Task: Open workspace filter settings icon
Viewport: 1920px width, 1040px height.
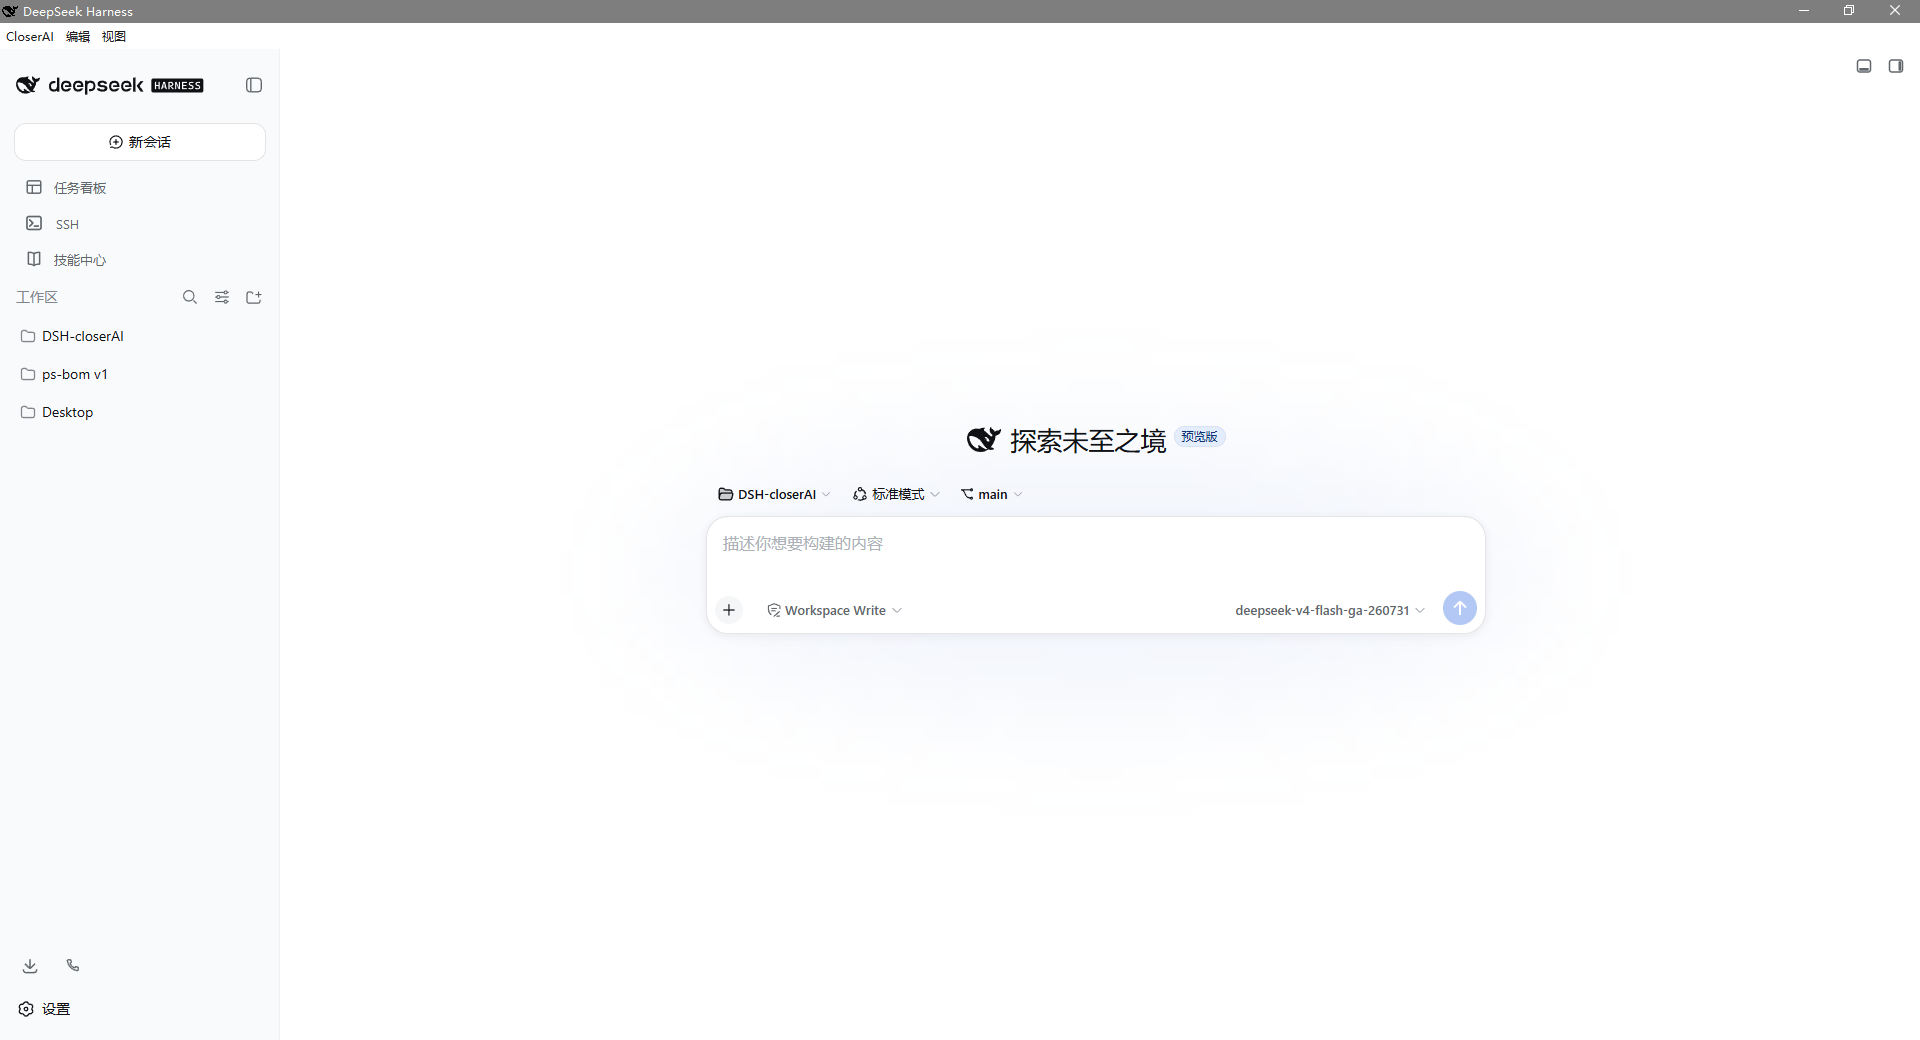Action: 222,297
